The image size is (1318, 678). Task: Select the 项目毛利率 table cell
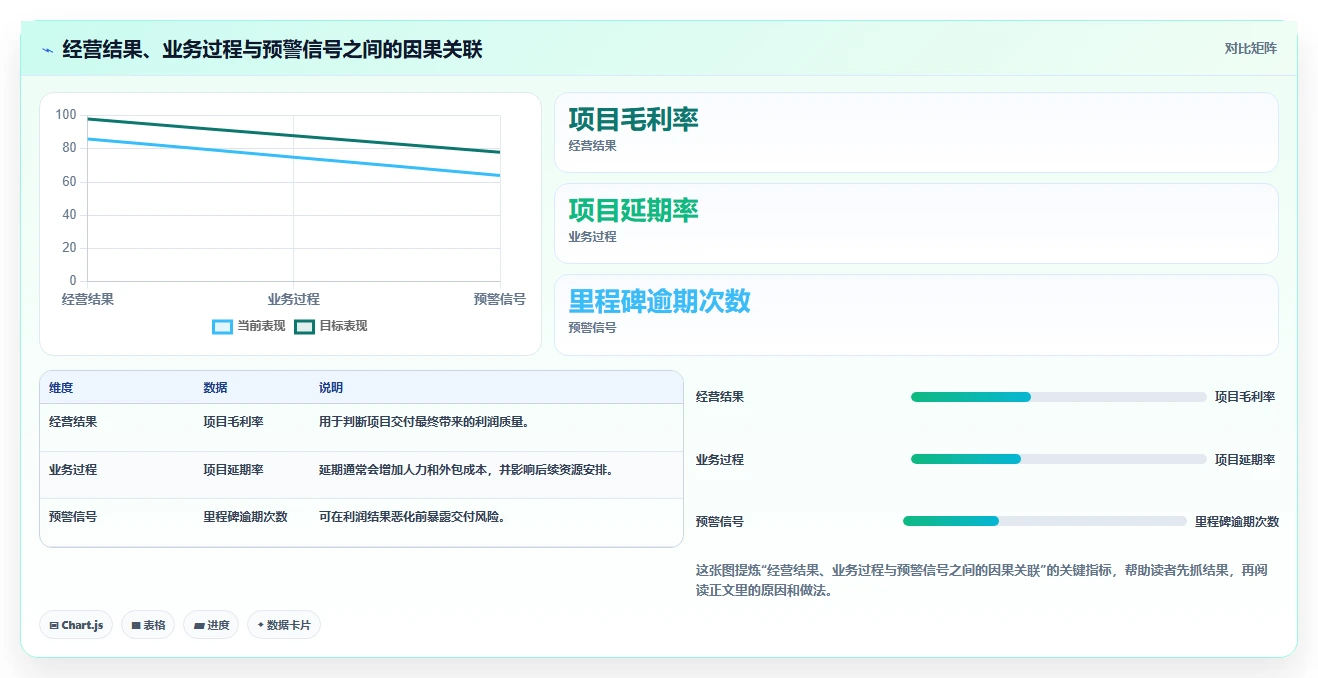233,422
